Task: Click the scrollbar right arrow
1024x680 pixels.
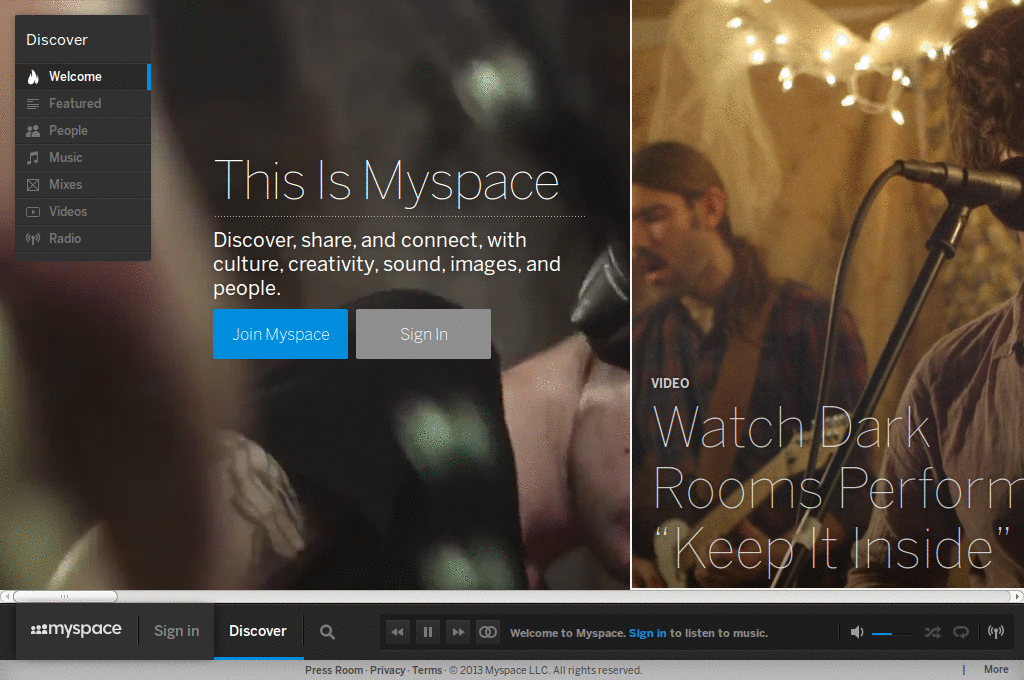Action: [x=1017, y=596]
